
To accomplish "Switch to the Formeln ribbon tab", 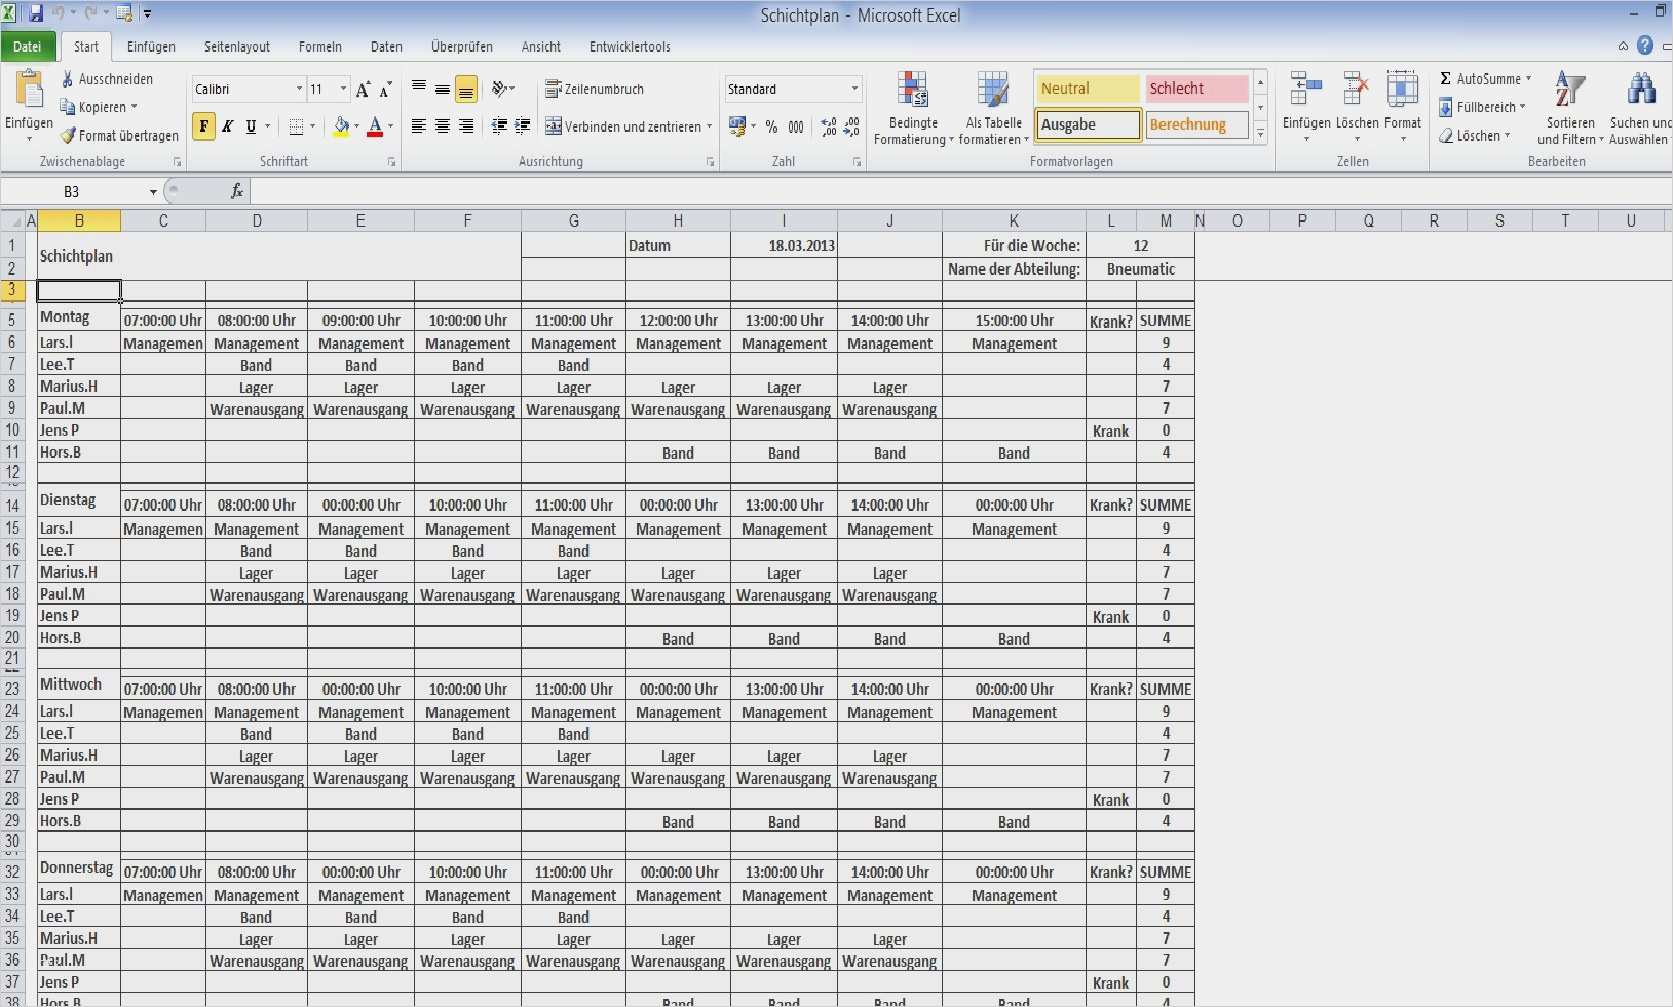I will 320,46.
